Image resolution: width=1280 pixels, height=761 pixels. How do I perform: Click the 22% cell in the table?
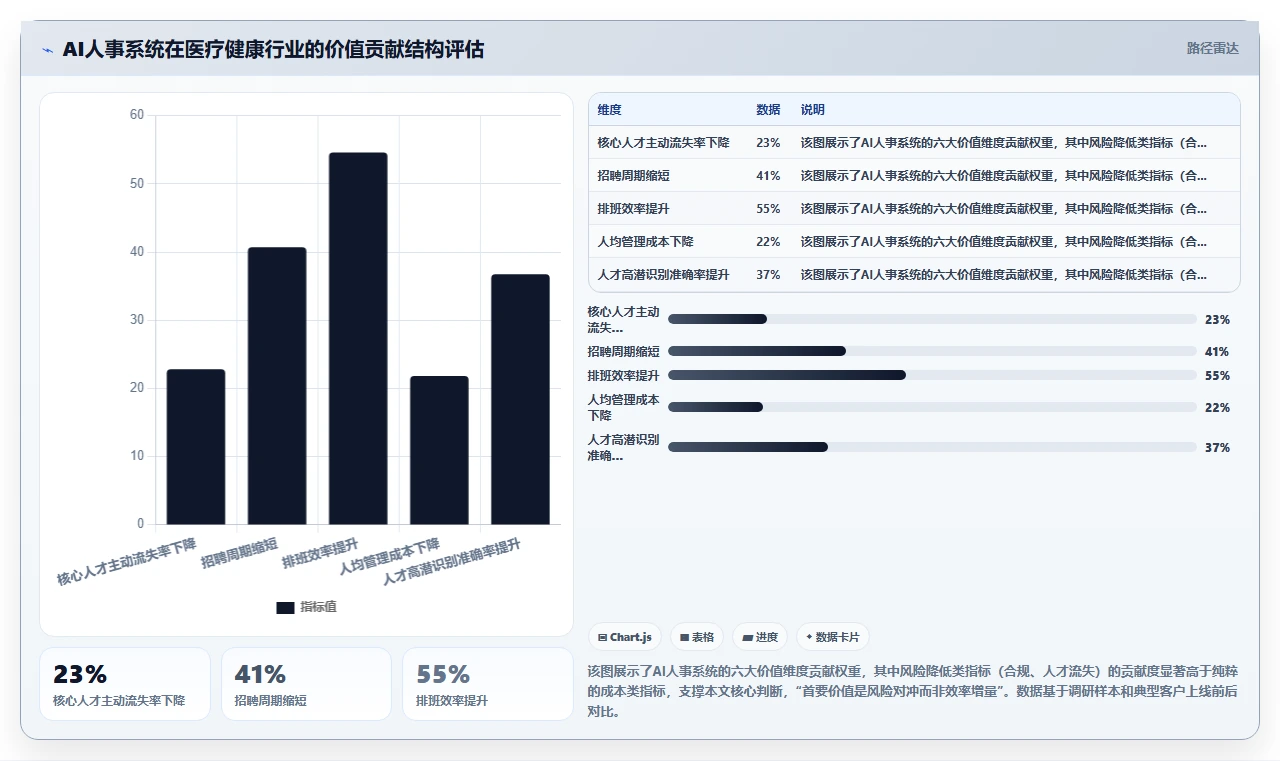(x=768, y=242)
